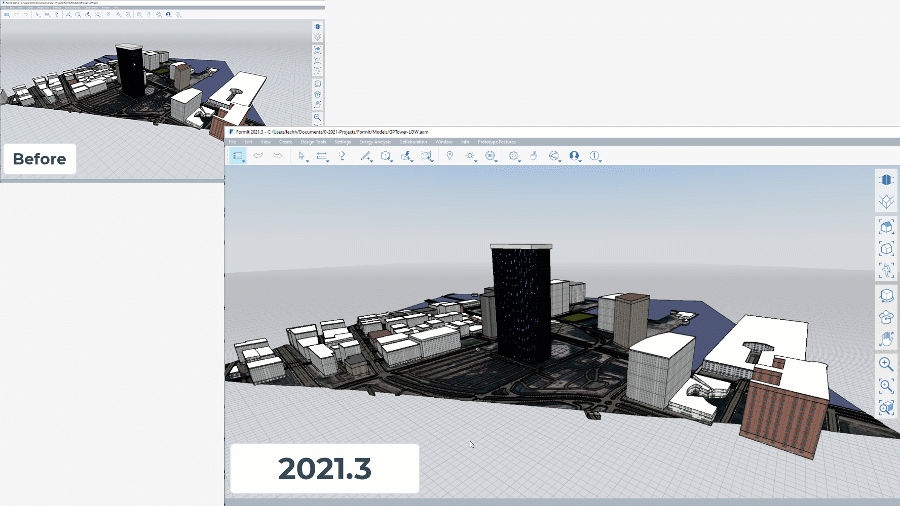
Task: Toggle Perspective view at top of right toolbar
Action: point(886,179)
